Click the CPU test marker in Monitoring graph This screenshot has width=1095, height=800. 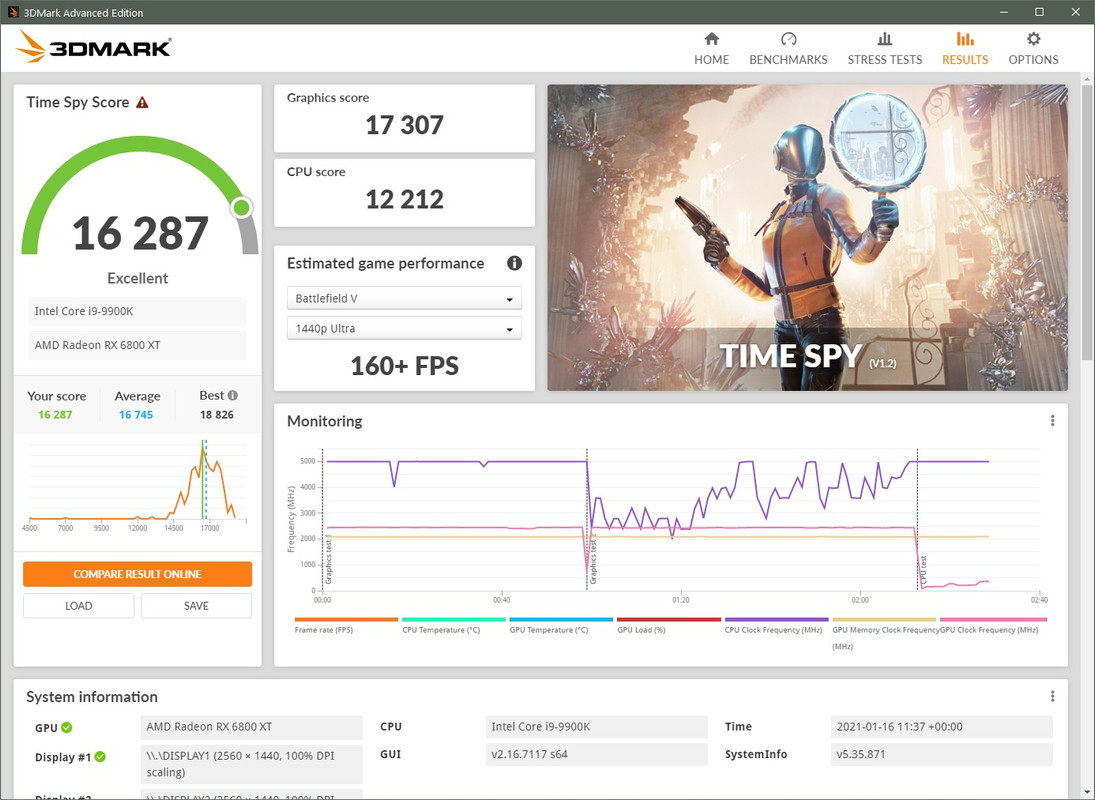[x=919, y=520]
